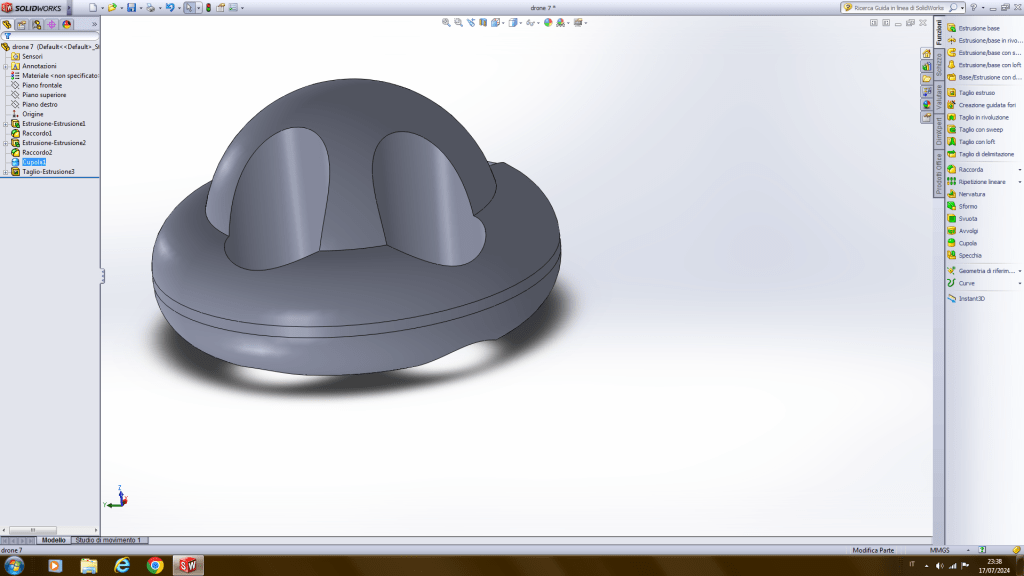Viewport: 1024px width, 576px height.
Task: Activate the Nervatura rib tool
Action: [971, 194]
